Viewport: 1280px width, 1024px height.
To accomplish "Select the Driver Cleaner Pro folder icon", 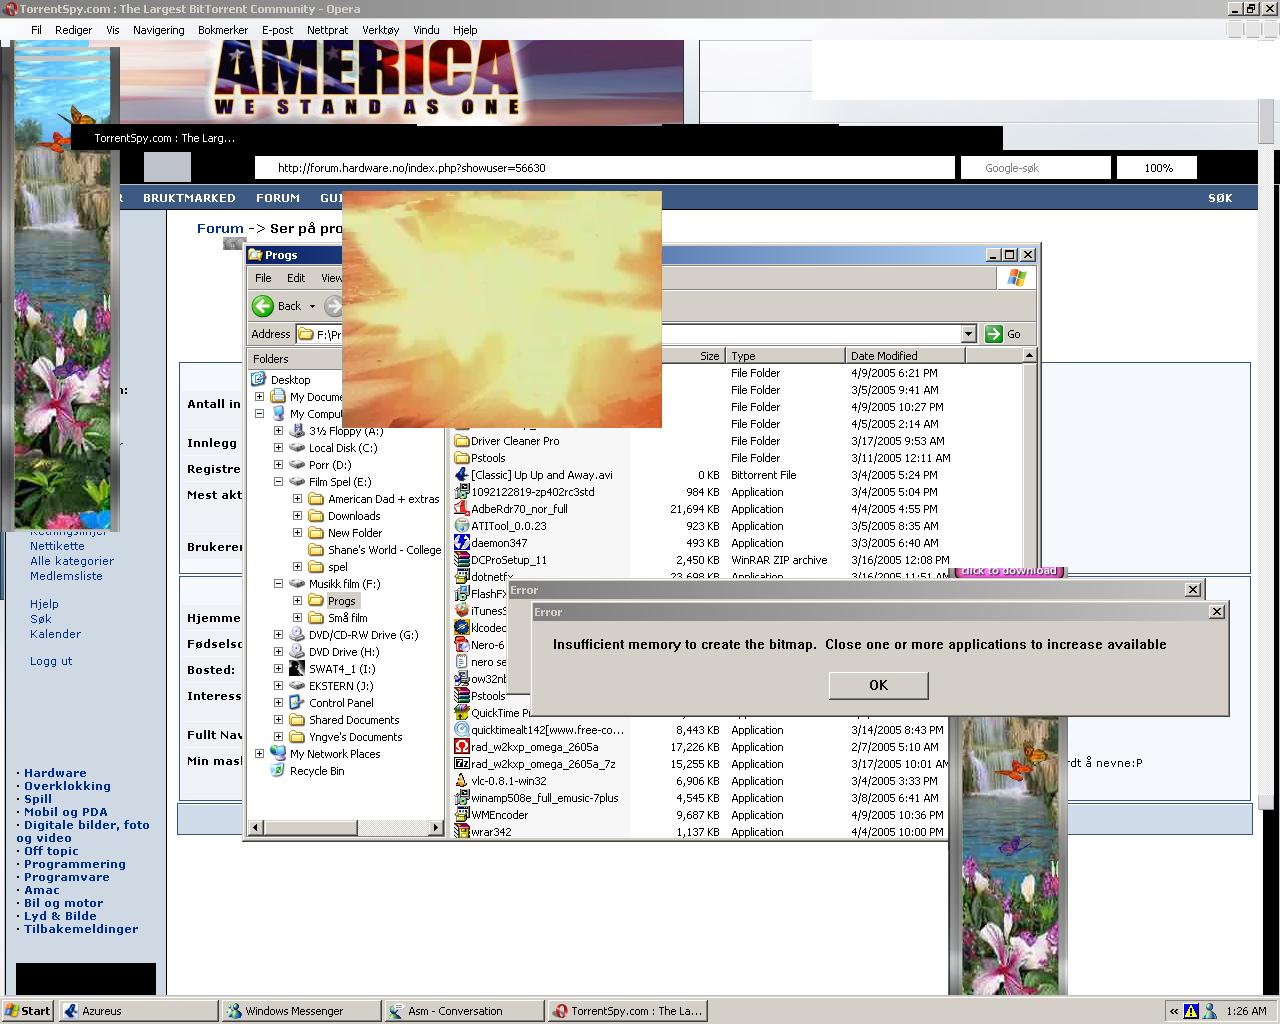I will [x=462, y=441].
